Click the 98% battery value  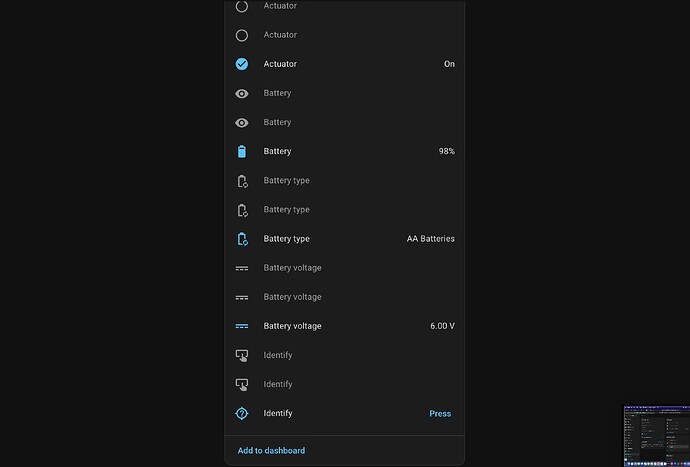coord(447,151)
